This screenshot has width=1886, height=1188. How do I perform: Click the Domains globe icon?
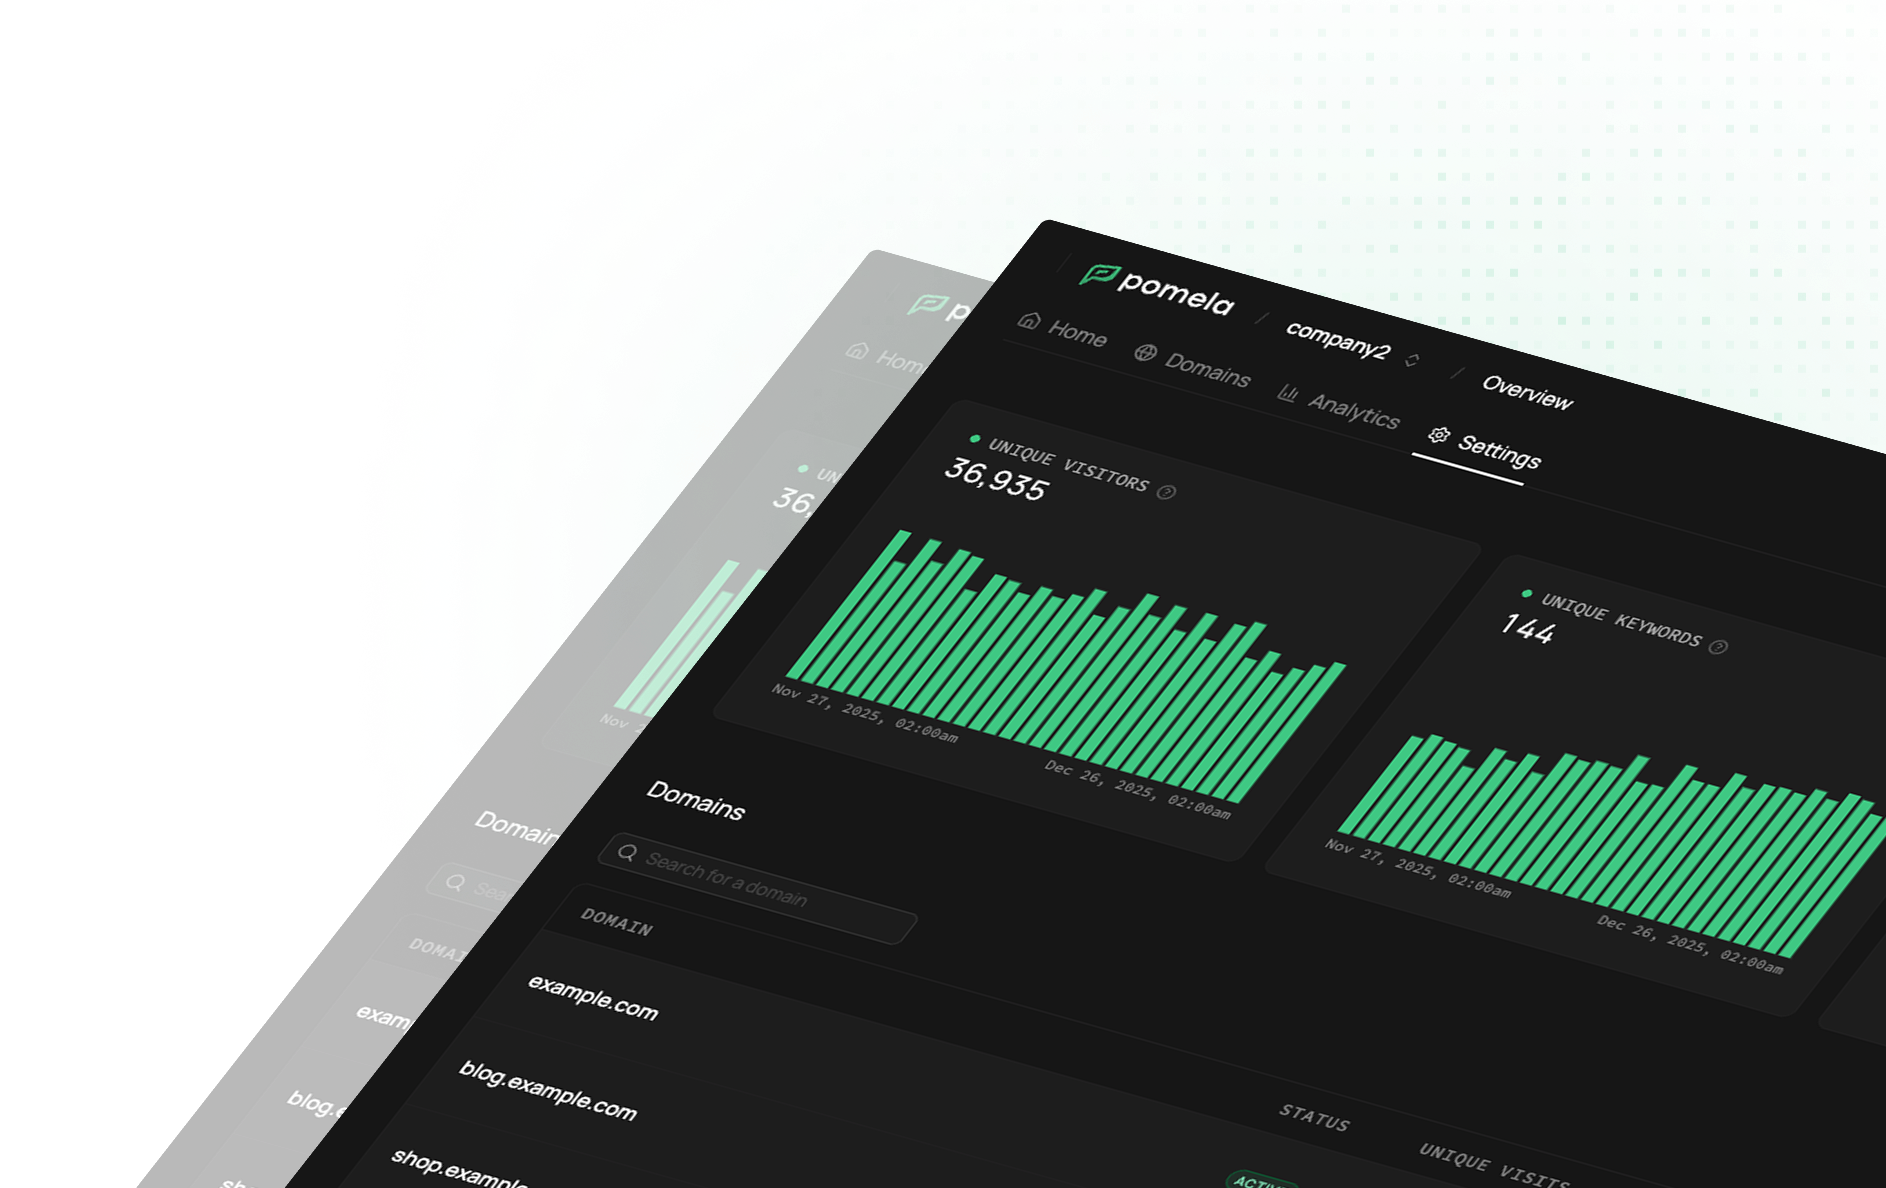tap(1145, 352)
